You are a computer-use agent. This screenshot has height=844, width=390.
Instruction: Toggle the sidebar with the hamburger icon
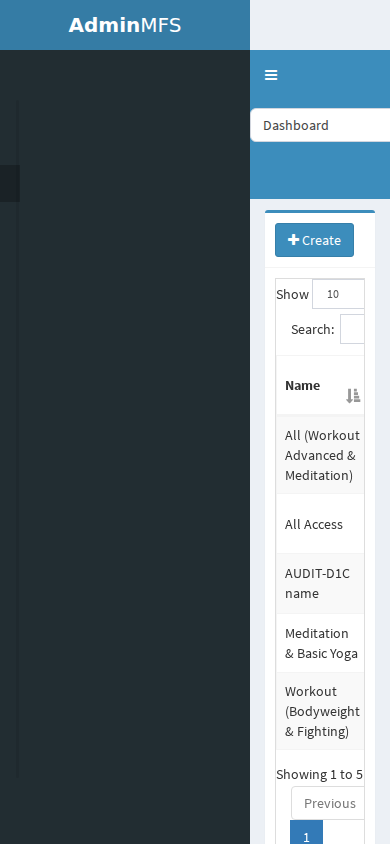(271, 75)
